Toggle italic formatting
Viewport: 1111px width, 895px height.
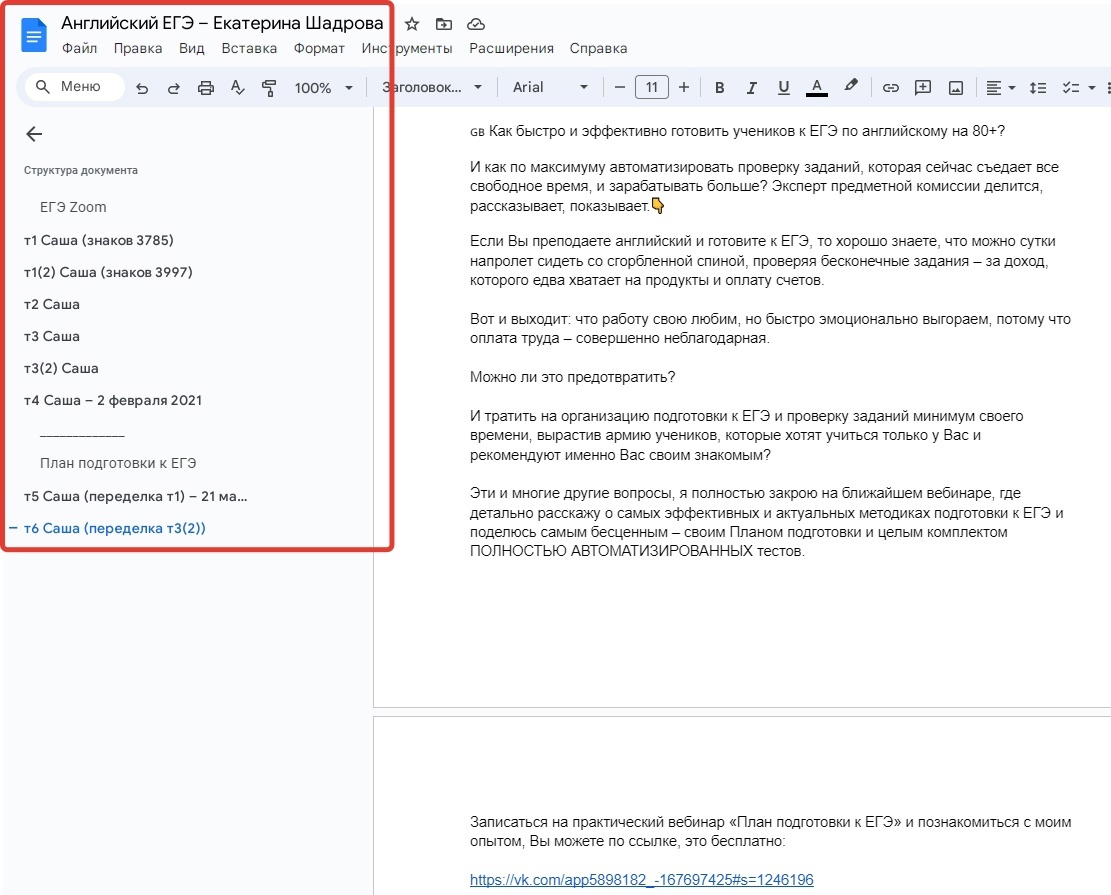751,87
